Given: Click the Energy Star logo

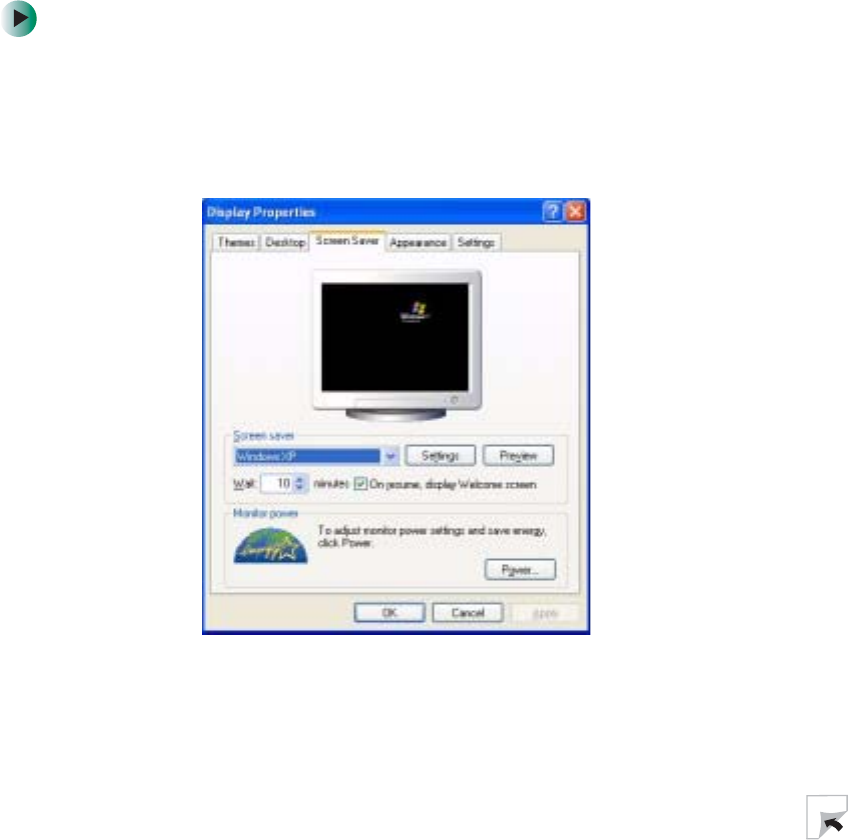Looking at the screenshot, I should [270, 546].
